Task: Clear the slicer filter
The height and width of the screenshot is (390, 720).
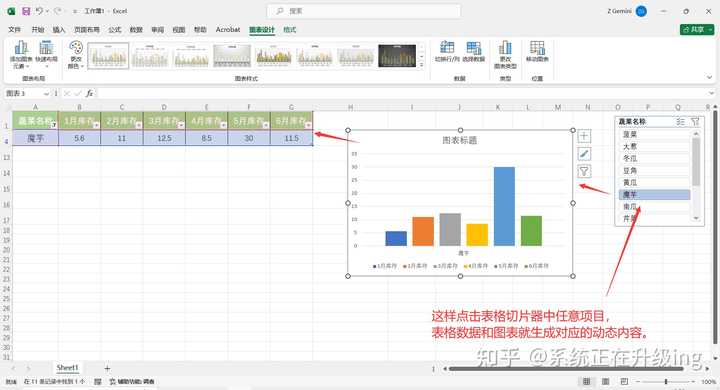Action: click(x=695, y=122)
